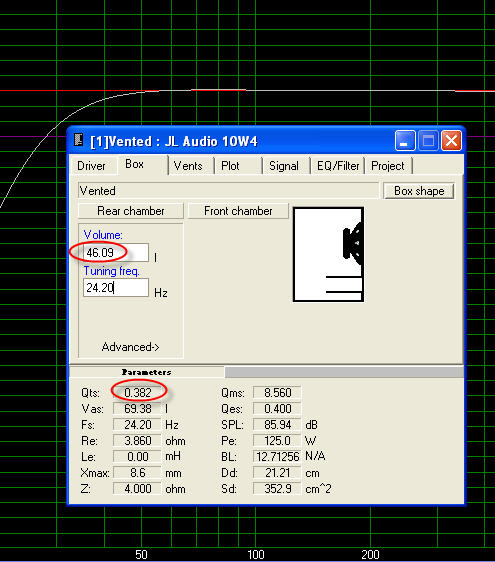Select the Rear chamber button
The height and width of the screenshot is (562, 495).
(131, 211)
